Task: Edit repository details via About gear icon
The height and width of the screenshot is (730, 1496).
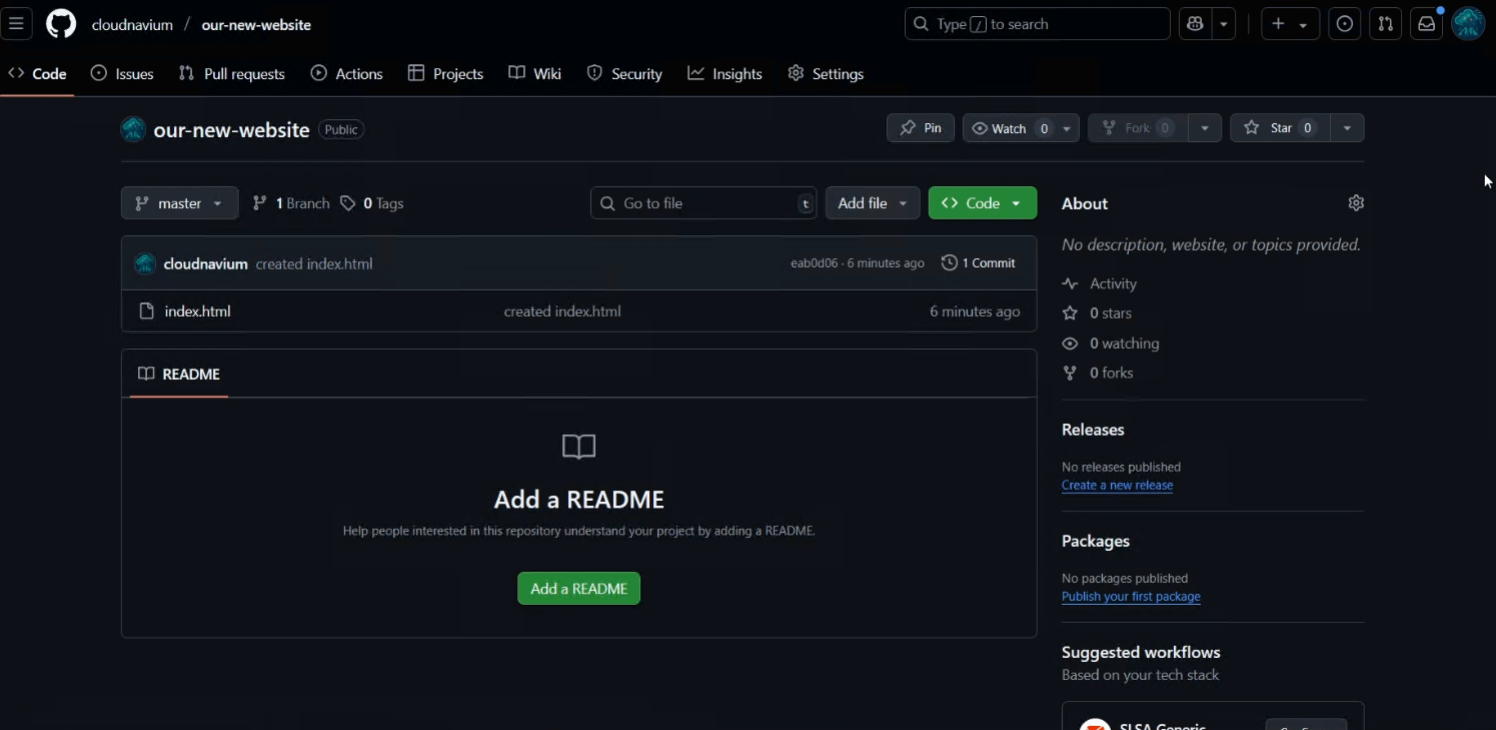Action: click(1356, 203)
